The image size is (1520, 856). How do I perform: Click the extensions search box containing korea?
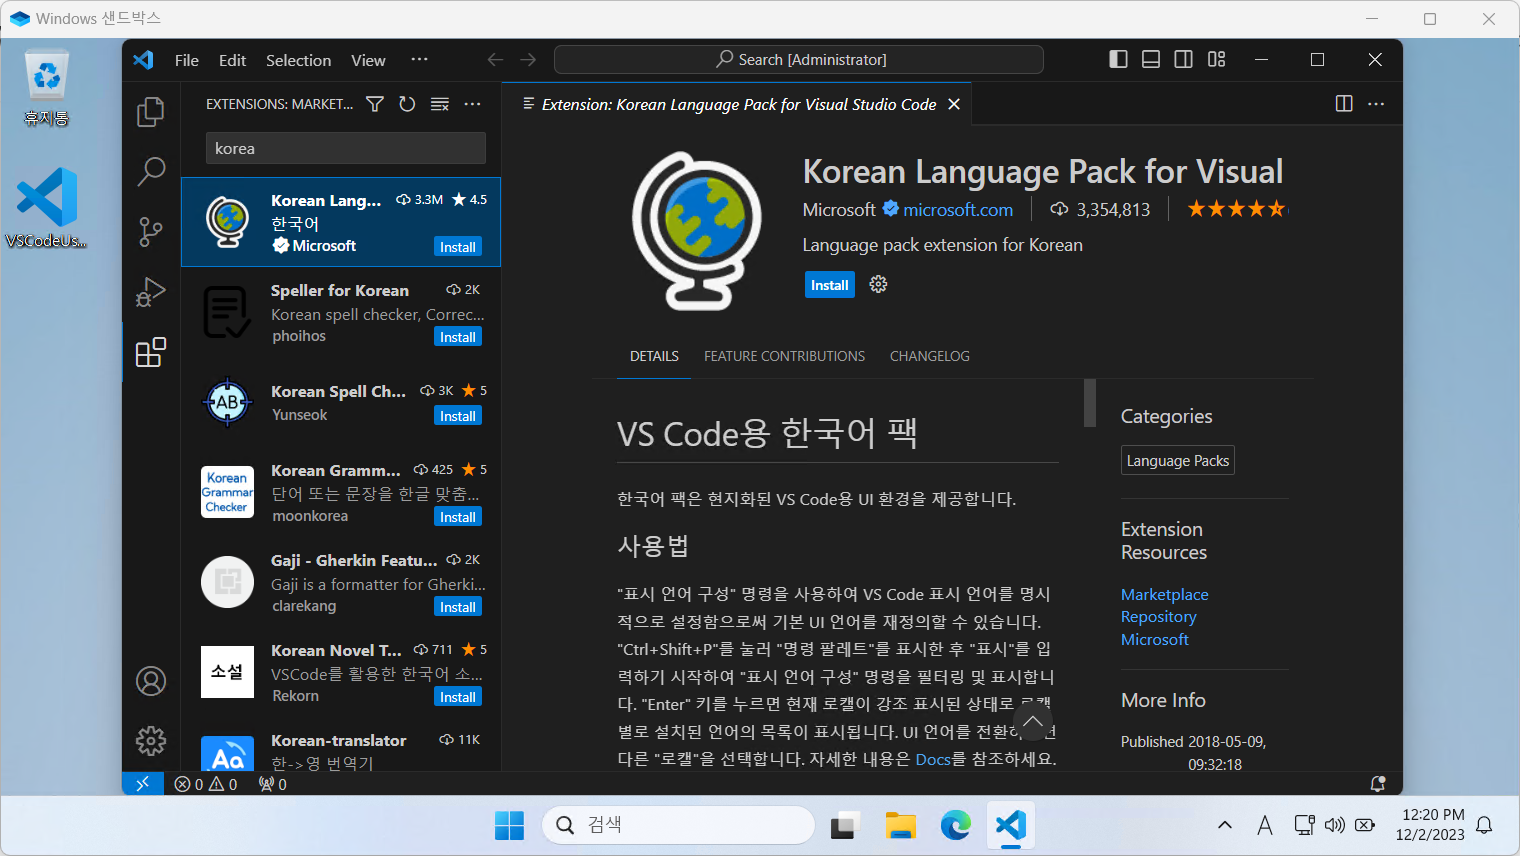[x=346, y=148]
